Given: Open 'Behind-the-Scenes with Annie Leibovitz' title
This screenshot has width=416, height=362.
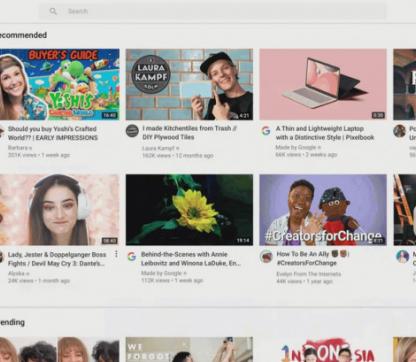Looking at the screenshot, I should click(191, 259).
